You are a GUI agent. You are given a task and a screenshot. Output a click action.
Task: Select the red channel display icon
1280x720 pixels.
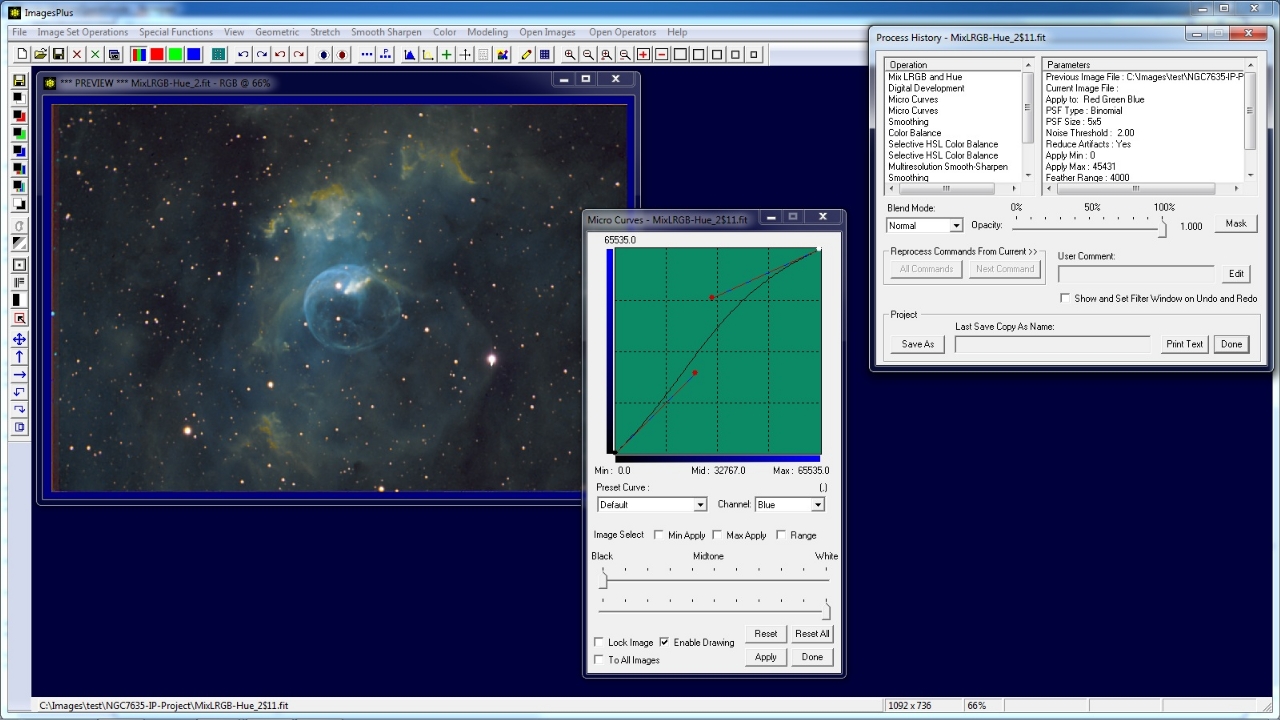coord(157,54)
